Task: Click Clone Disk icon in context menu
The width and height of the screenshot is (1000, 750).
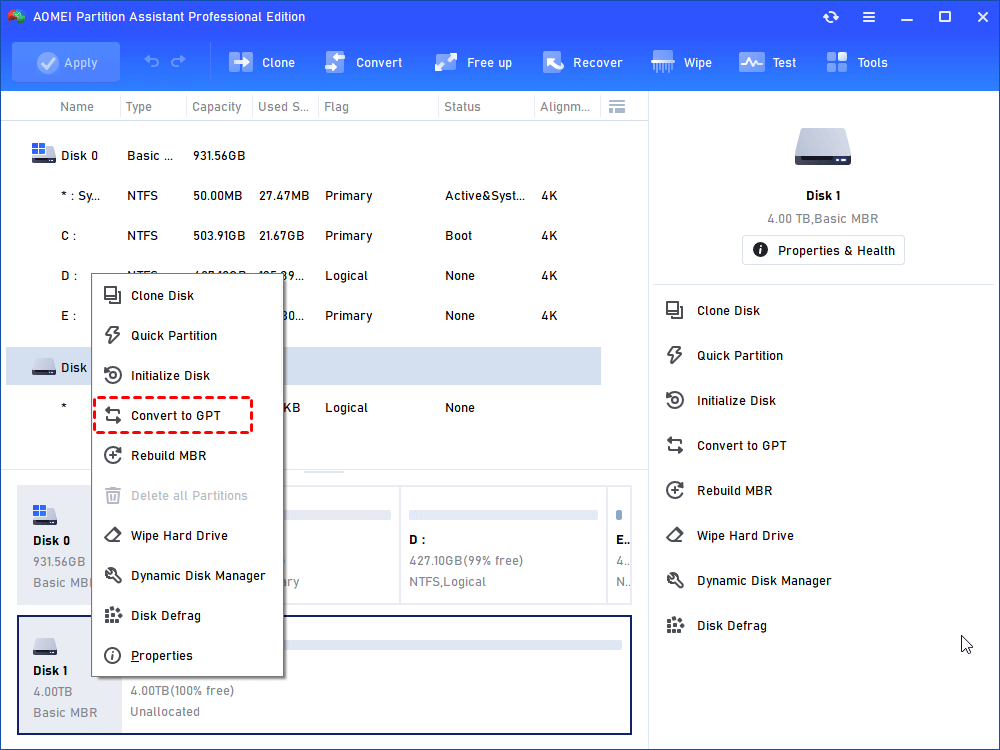Action: pos(113,295)
